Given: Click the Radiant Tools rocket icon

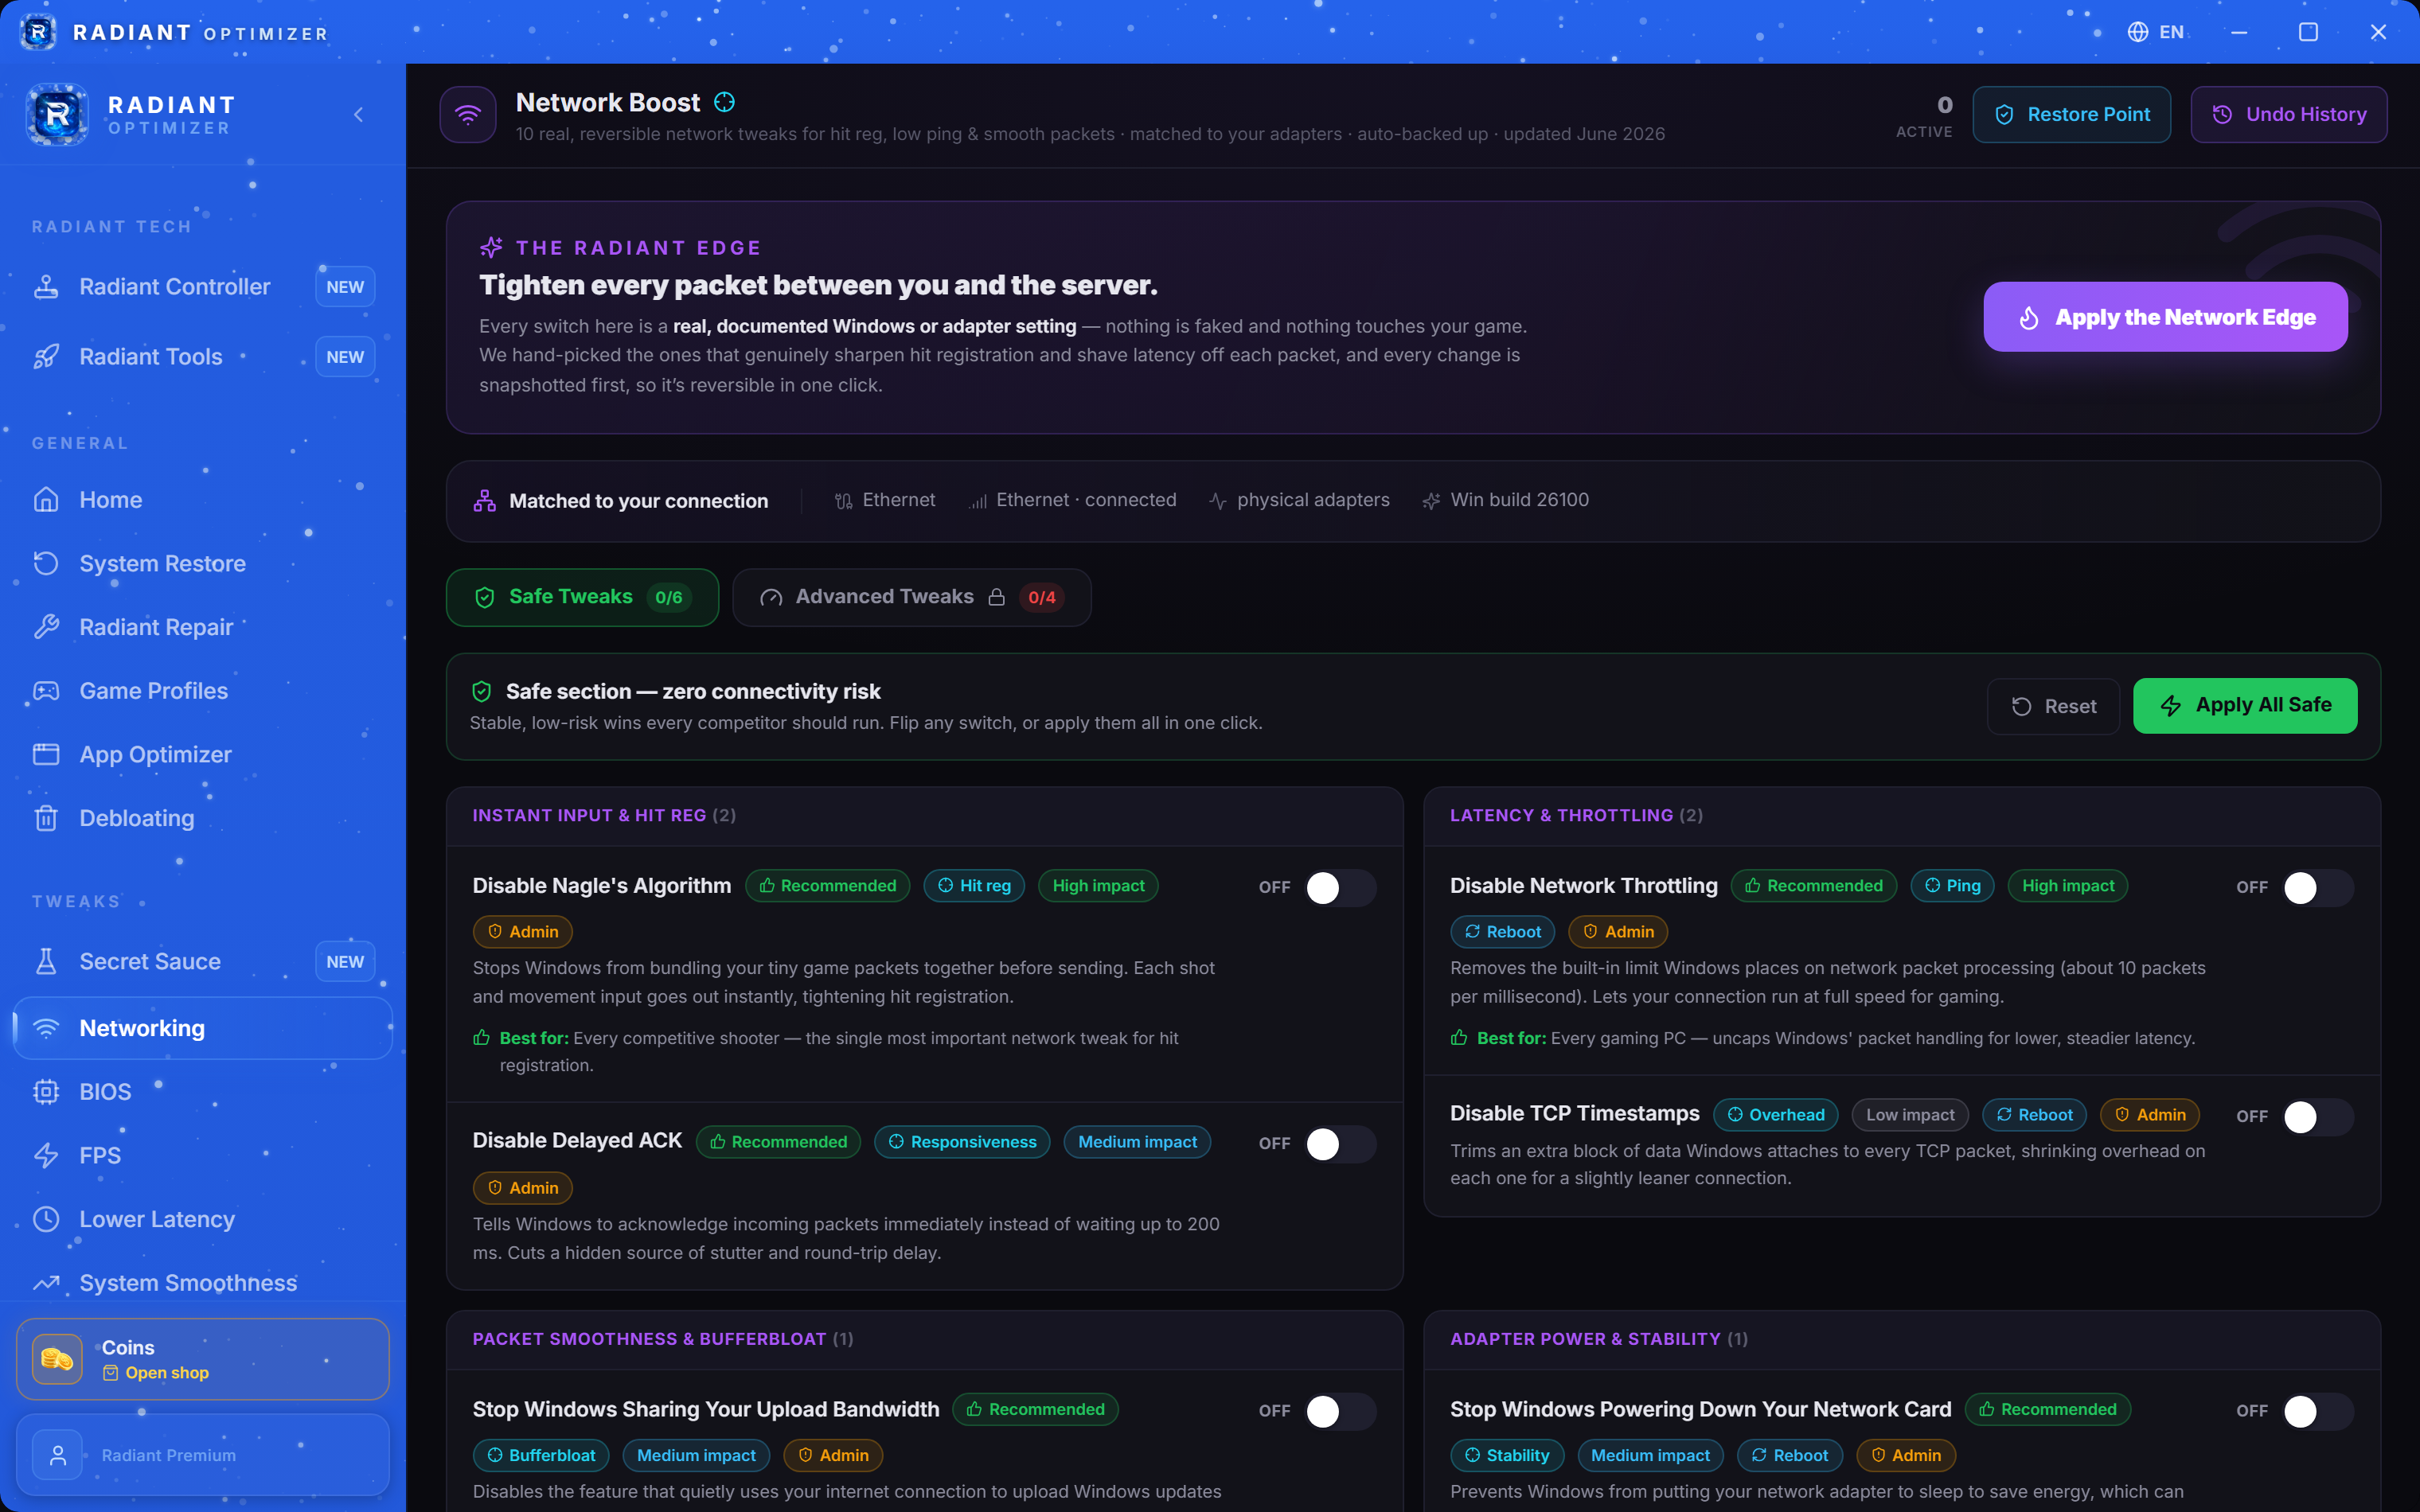Looking at the screenshot, I should 46,357.
